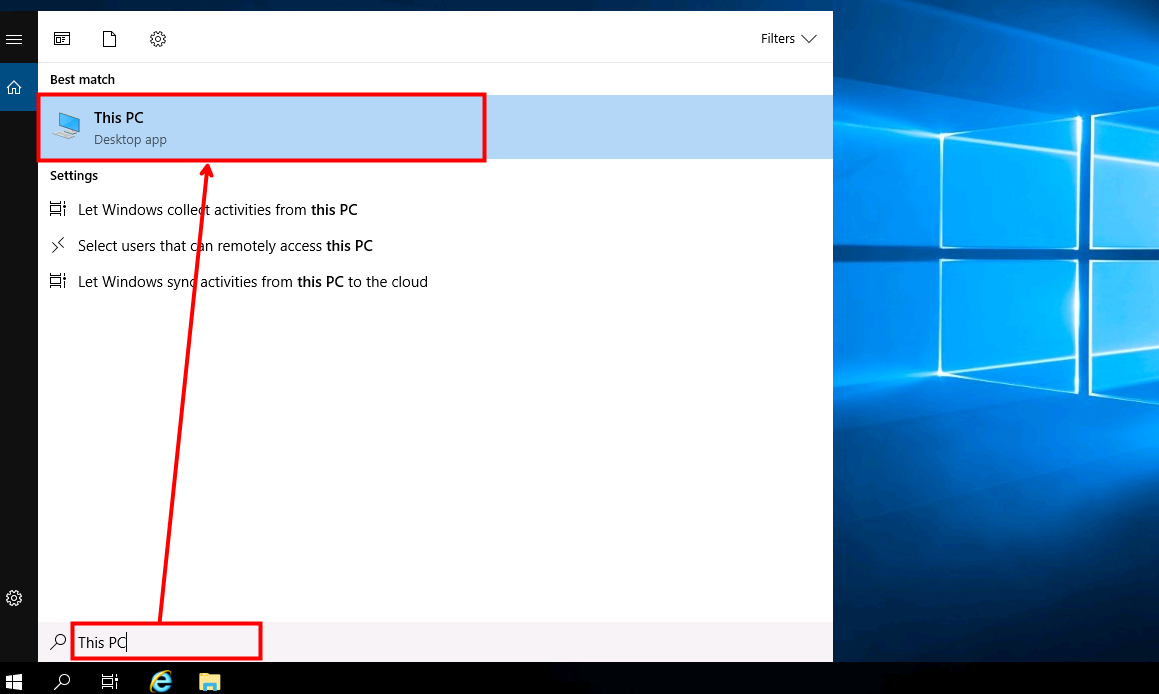Open Task View on taskbar

pyautogui.click(x=109, y=681)
